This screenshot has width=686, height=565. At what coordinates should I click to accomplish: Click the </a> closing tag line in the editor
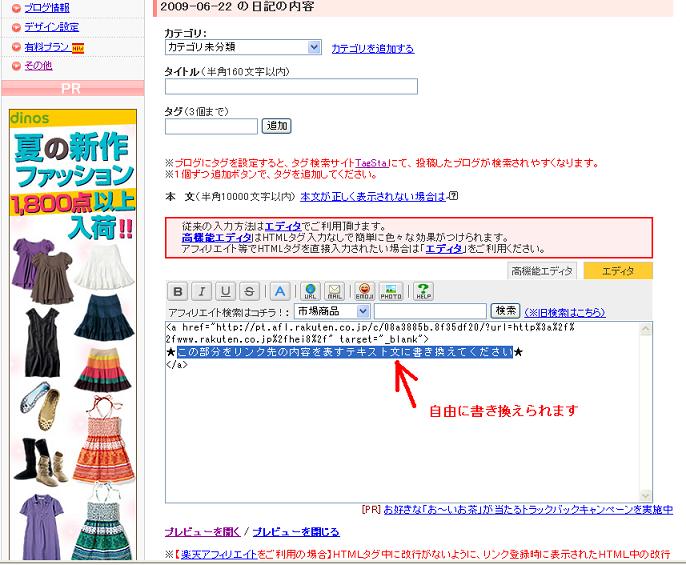tap(177, 365)
